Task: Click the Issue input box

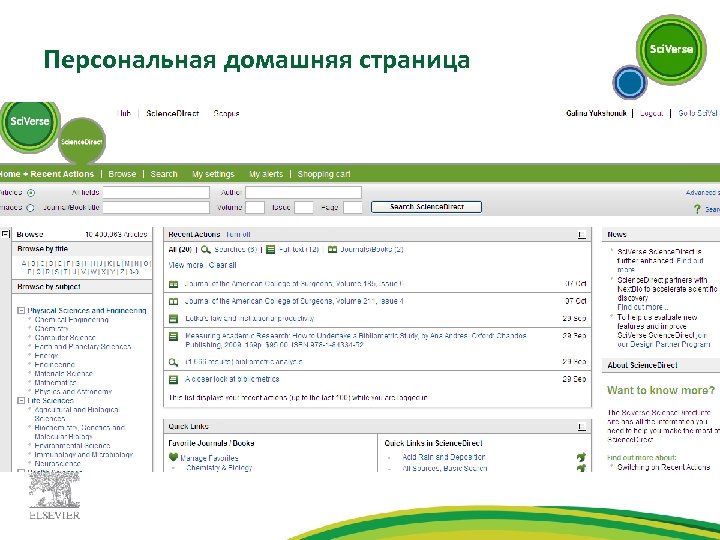Action: 304,208
